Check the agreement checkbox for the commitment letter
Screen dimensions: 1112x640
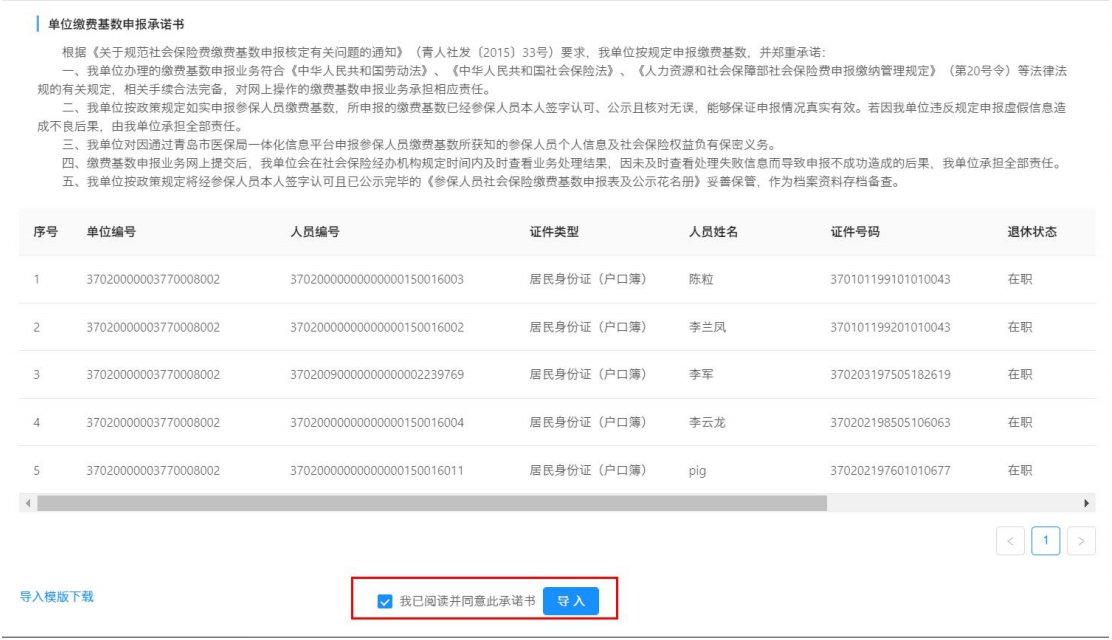(385, 601)
